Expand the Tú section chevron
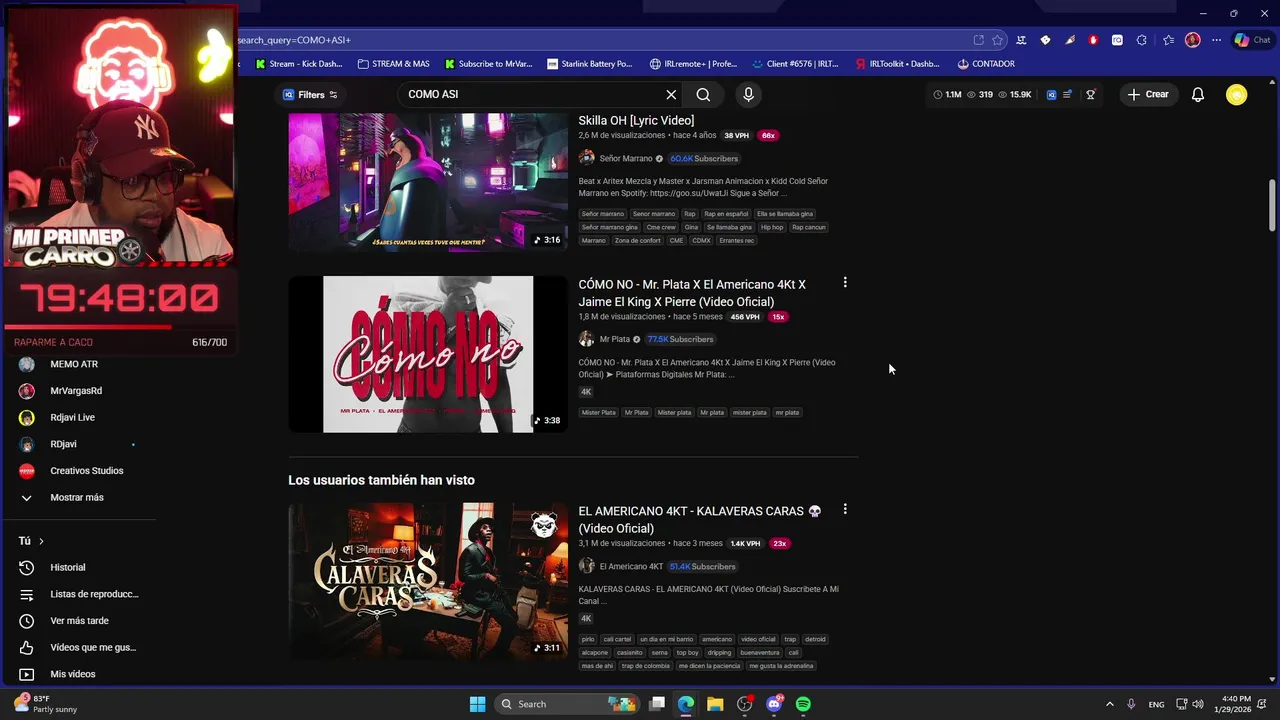 (x=41, y=541)
